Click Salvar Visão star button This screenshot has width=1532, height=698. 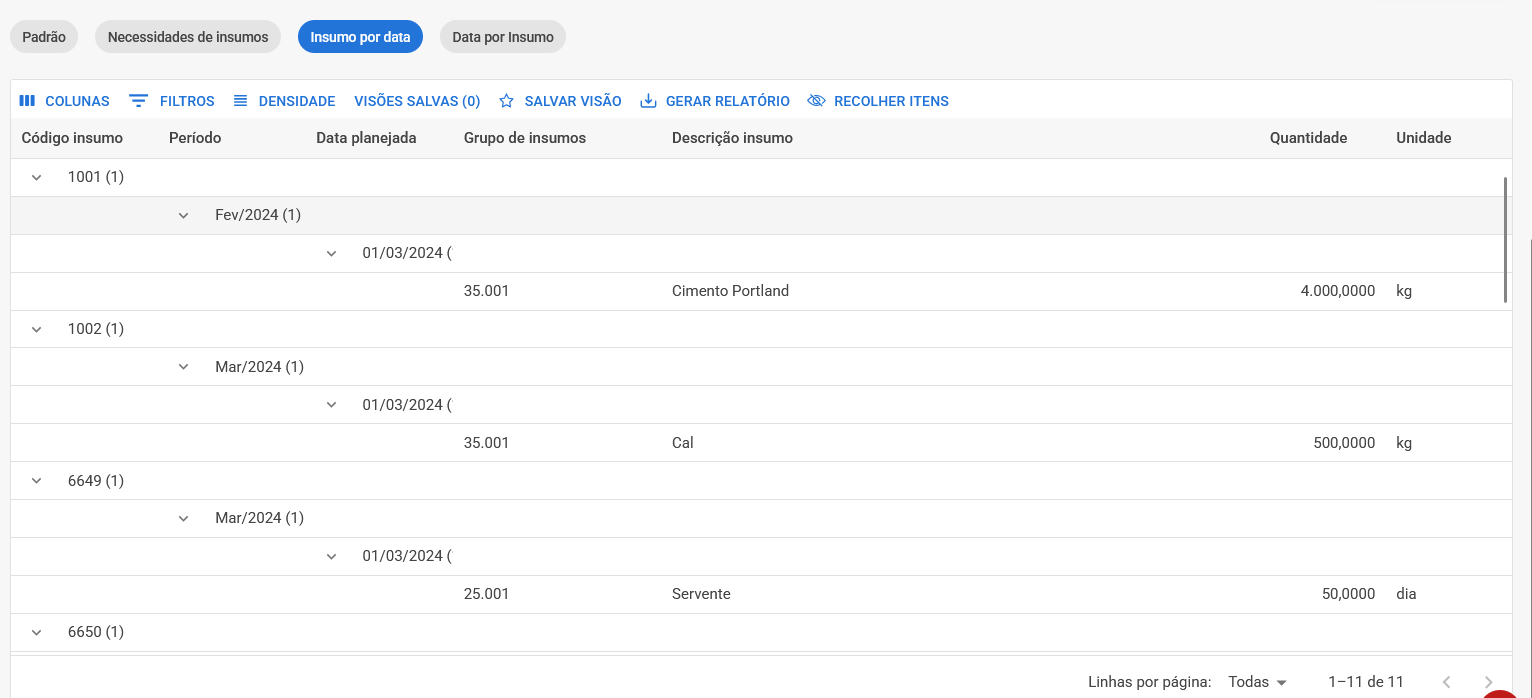pos(560,101)
